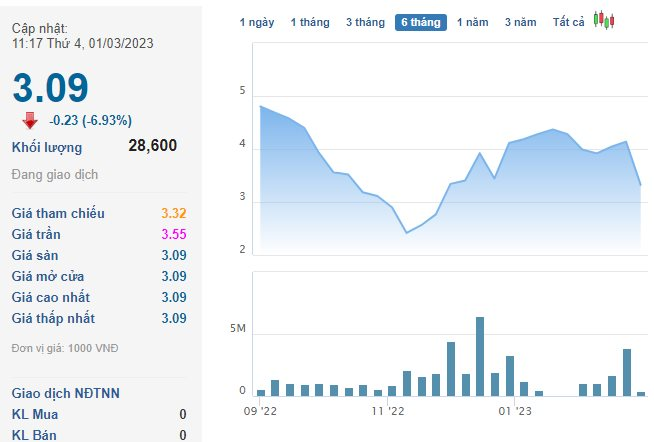Click the last price point on chart
The image size is (654, 442).
641,185
